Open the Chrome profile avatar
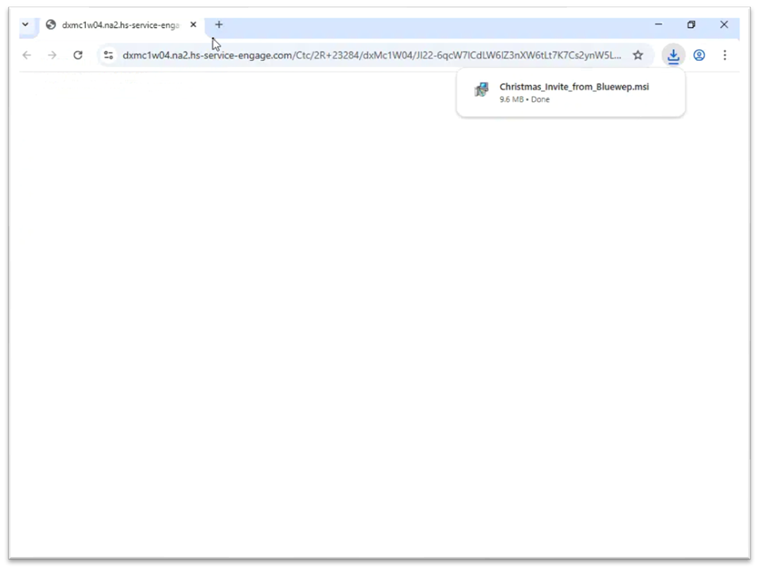This screenshot has height=571, width=759. tap(699, 55)
